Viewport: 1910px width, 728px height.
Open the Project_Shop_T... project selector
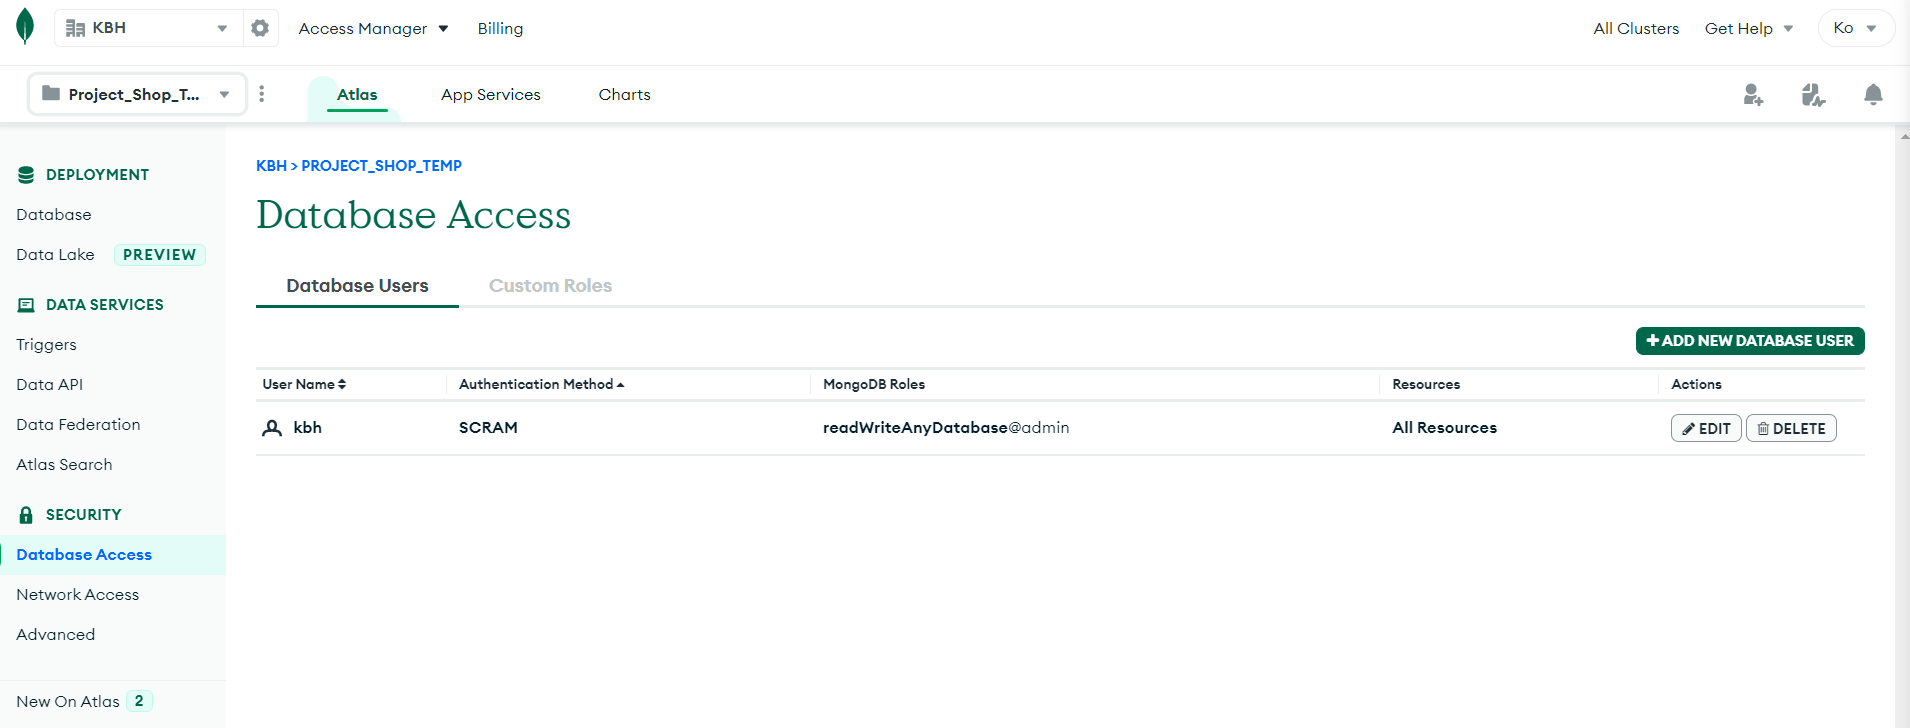tap(137, 94)
